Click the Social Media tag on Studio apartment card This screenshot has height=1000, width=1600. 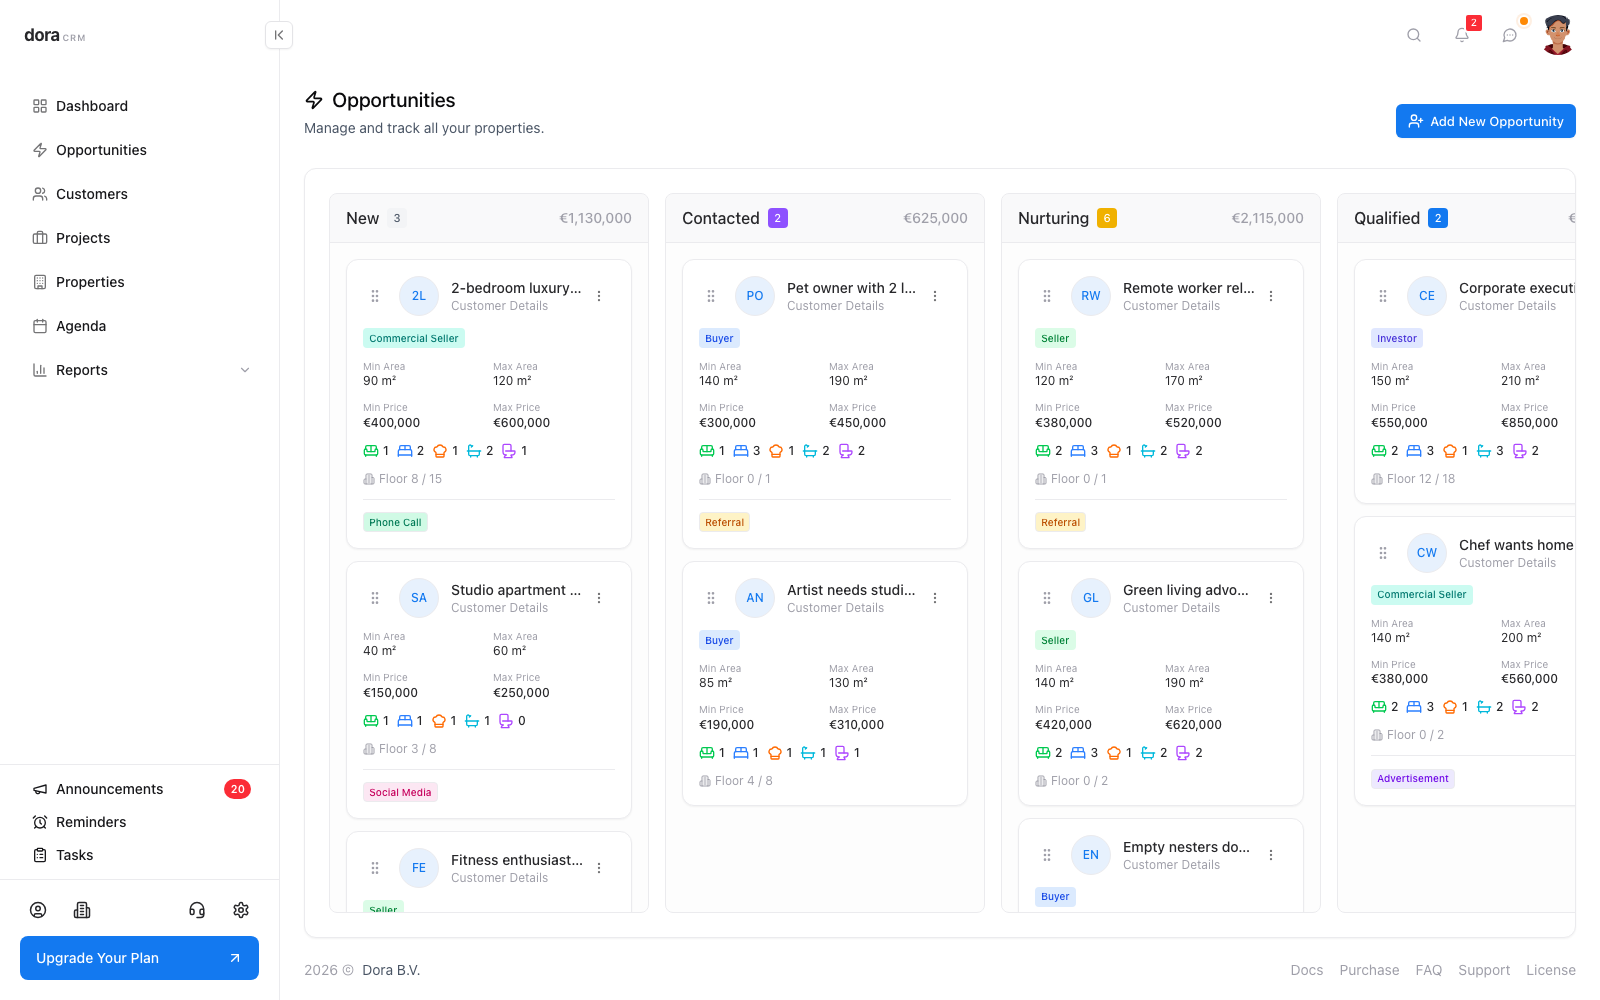tap(400, 792)
